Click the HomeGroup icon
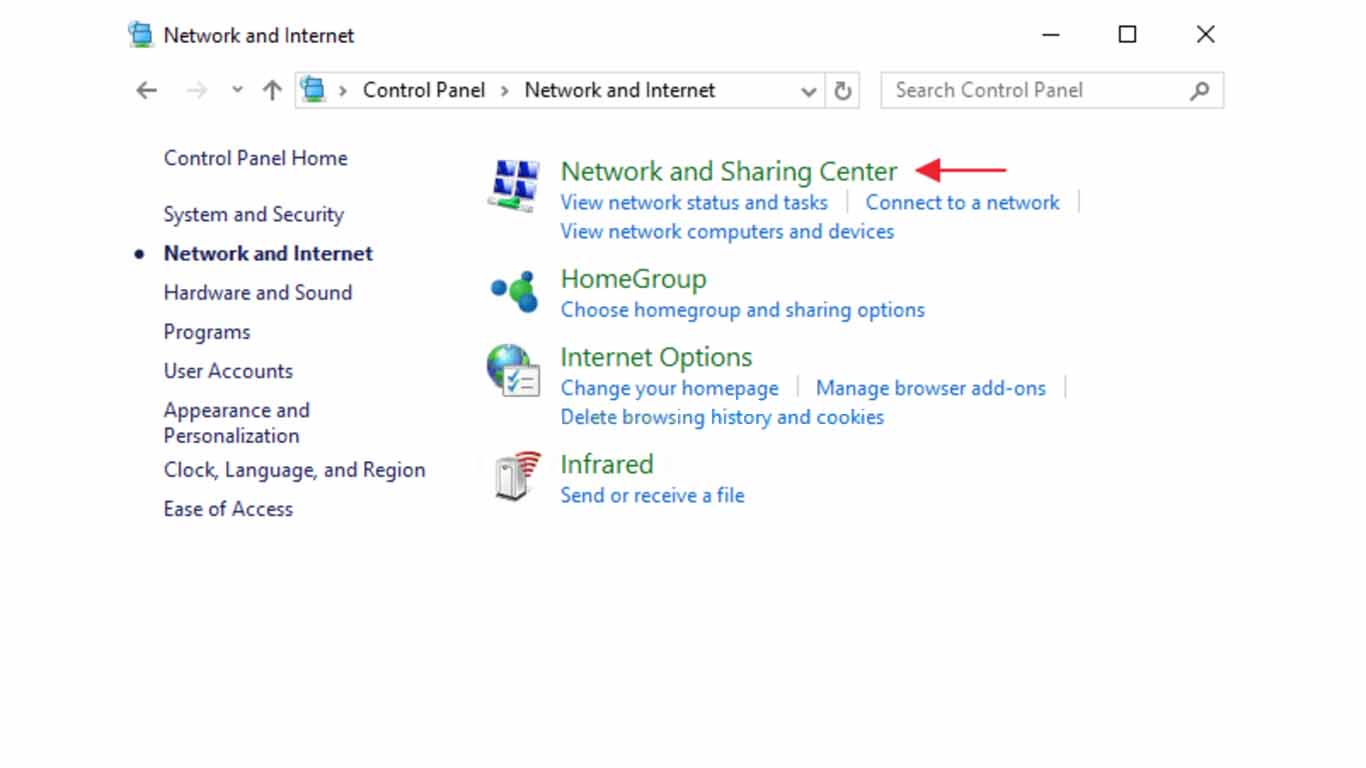 (x=512, y=291)
